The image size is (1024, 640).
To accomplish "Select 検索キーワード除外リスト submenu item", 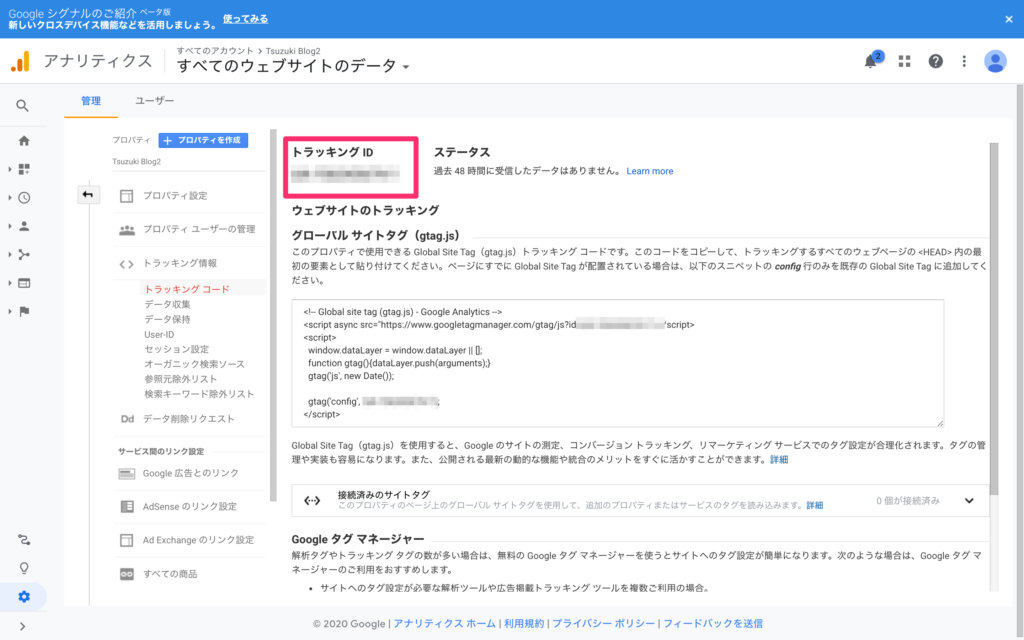I will pyautogui.click(x=199, y=394).
